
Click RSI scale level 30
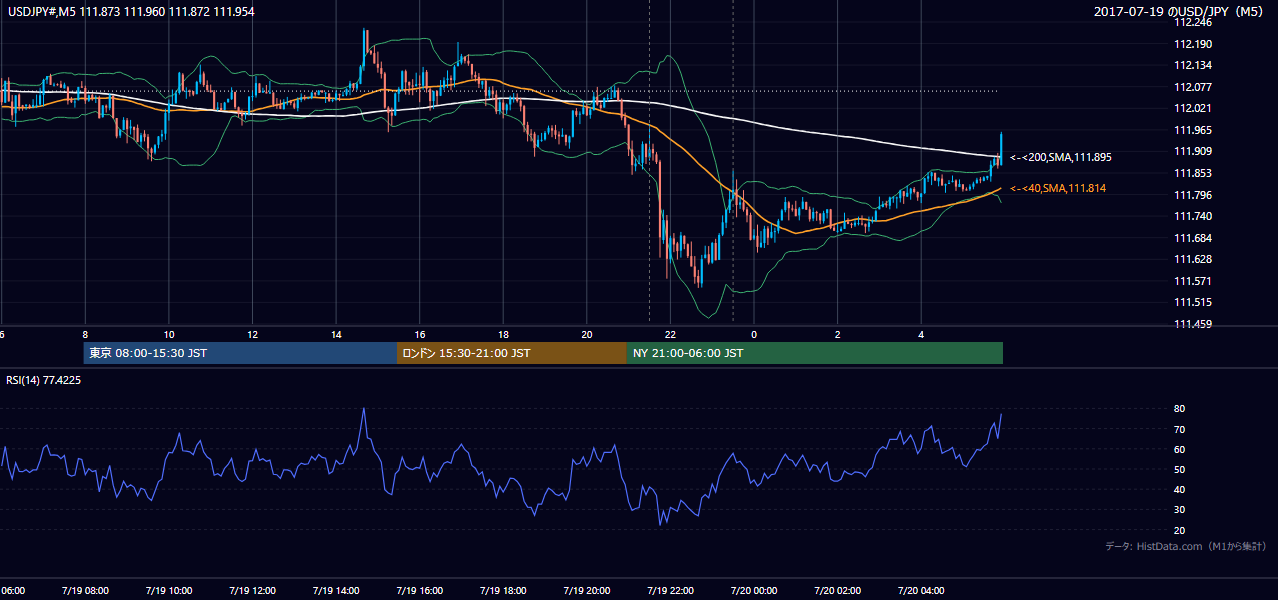pos(1180,509)
